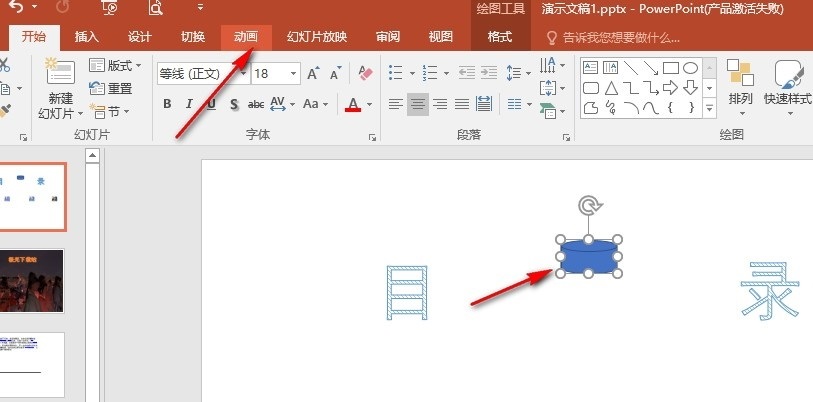Clear all text formatting with the eraser icon
The height and width of the screenshot is (402, 813).
(x=364, y=74)
